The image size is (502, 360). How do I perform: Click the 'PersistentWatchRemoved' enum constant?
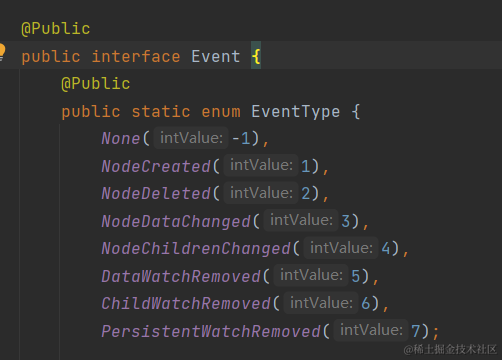tap(211, 331)
